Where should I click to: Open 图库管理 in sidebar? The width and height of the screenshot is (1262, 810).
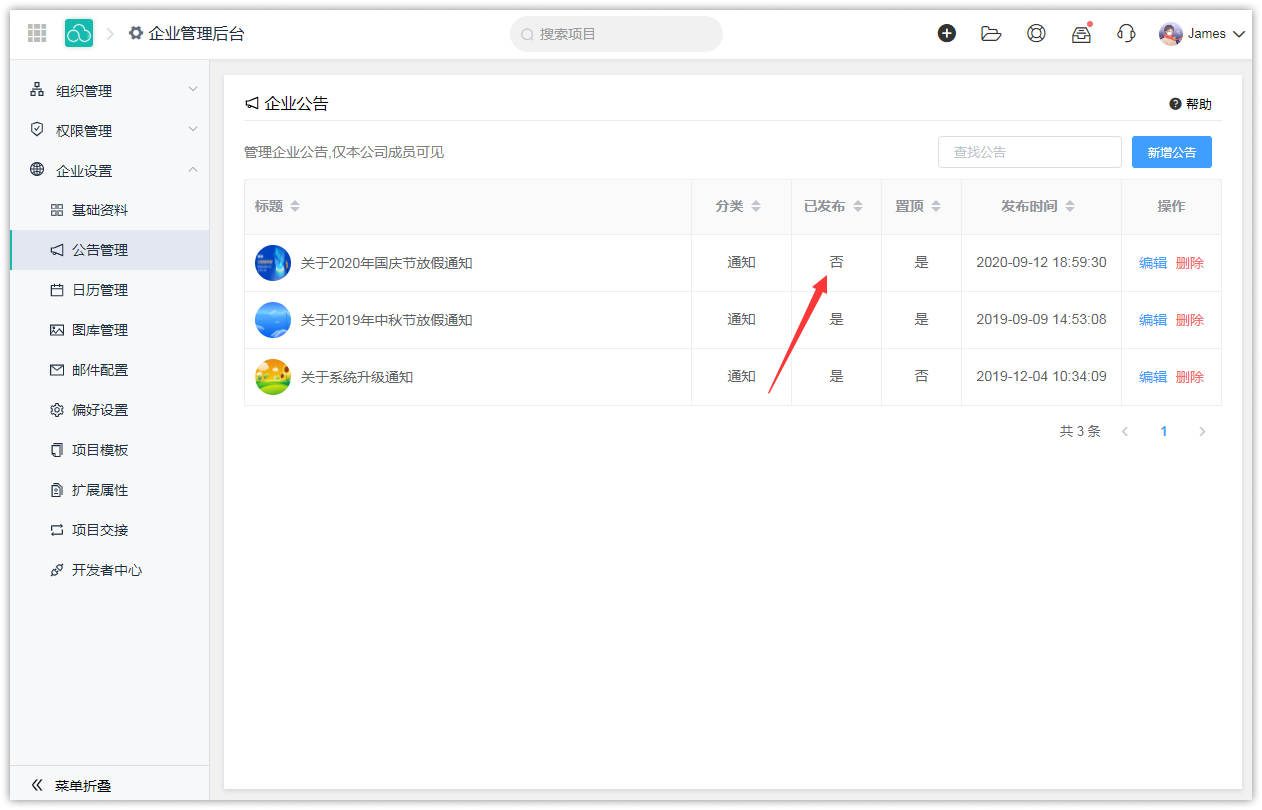click(x=110, y=330)
